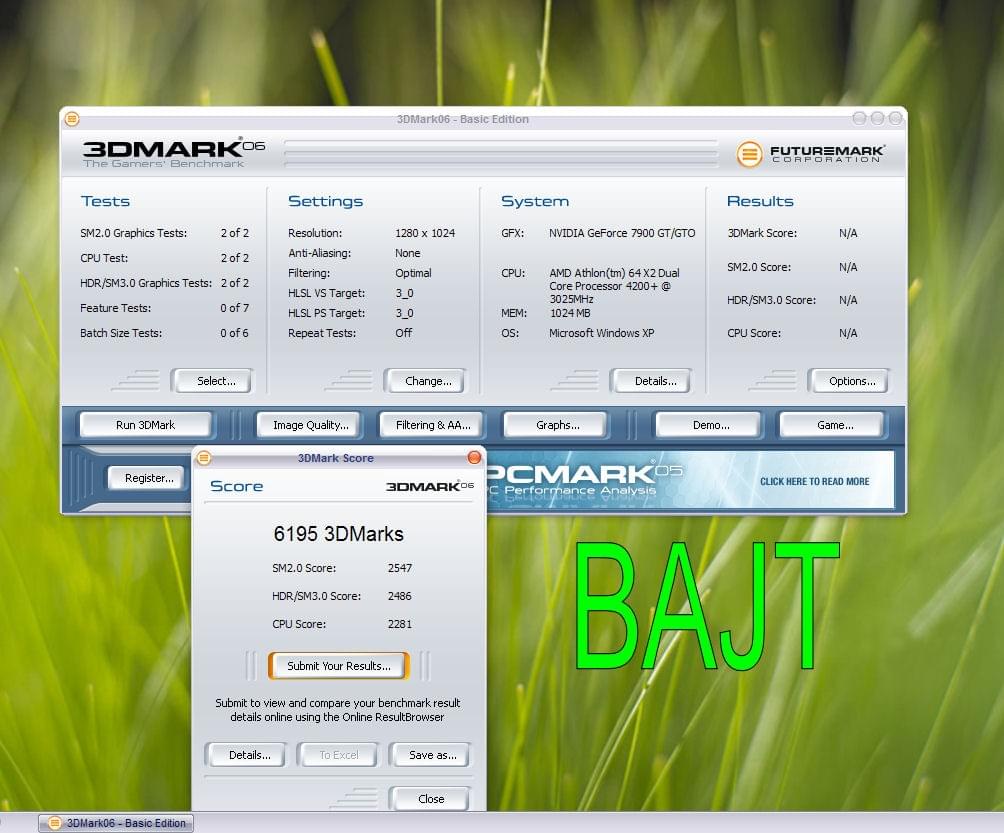Click the Batch Size Tests value '0 of 6'
1004x833 pixels.
234,333
